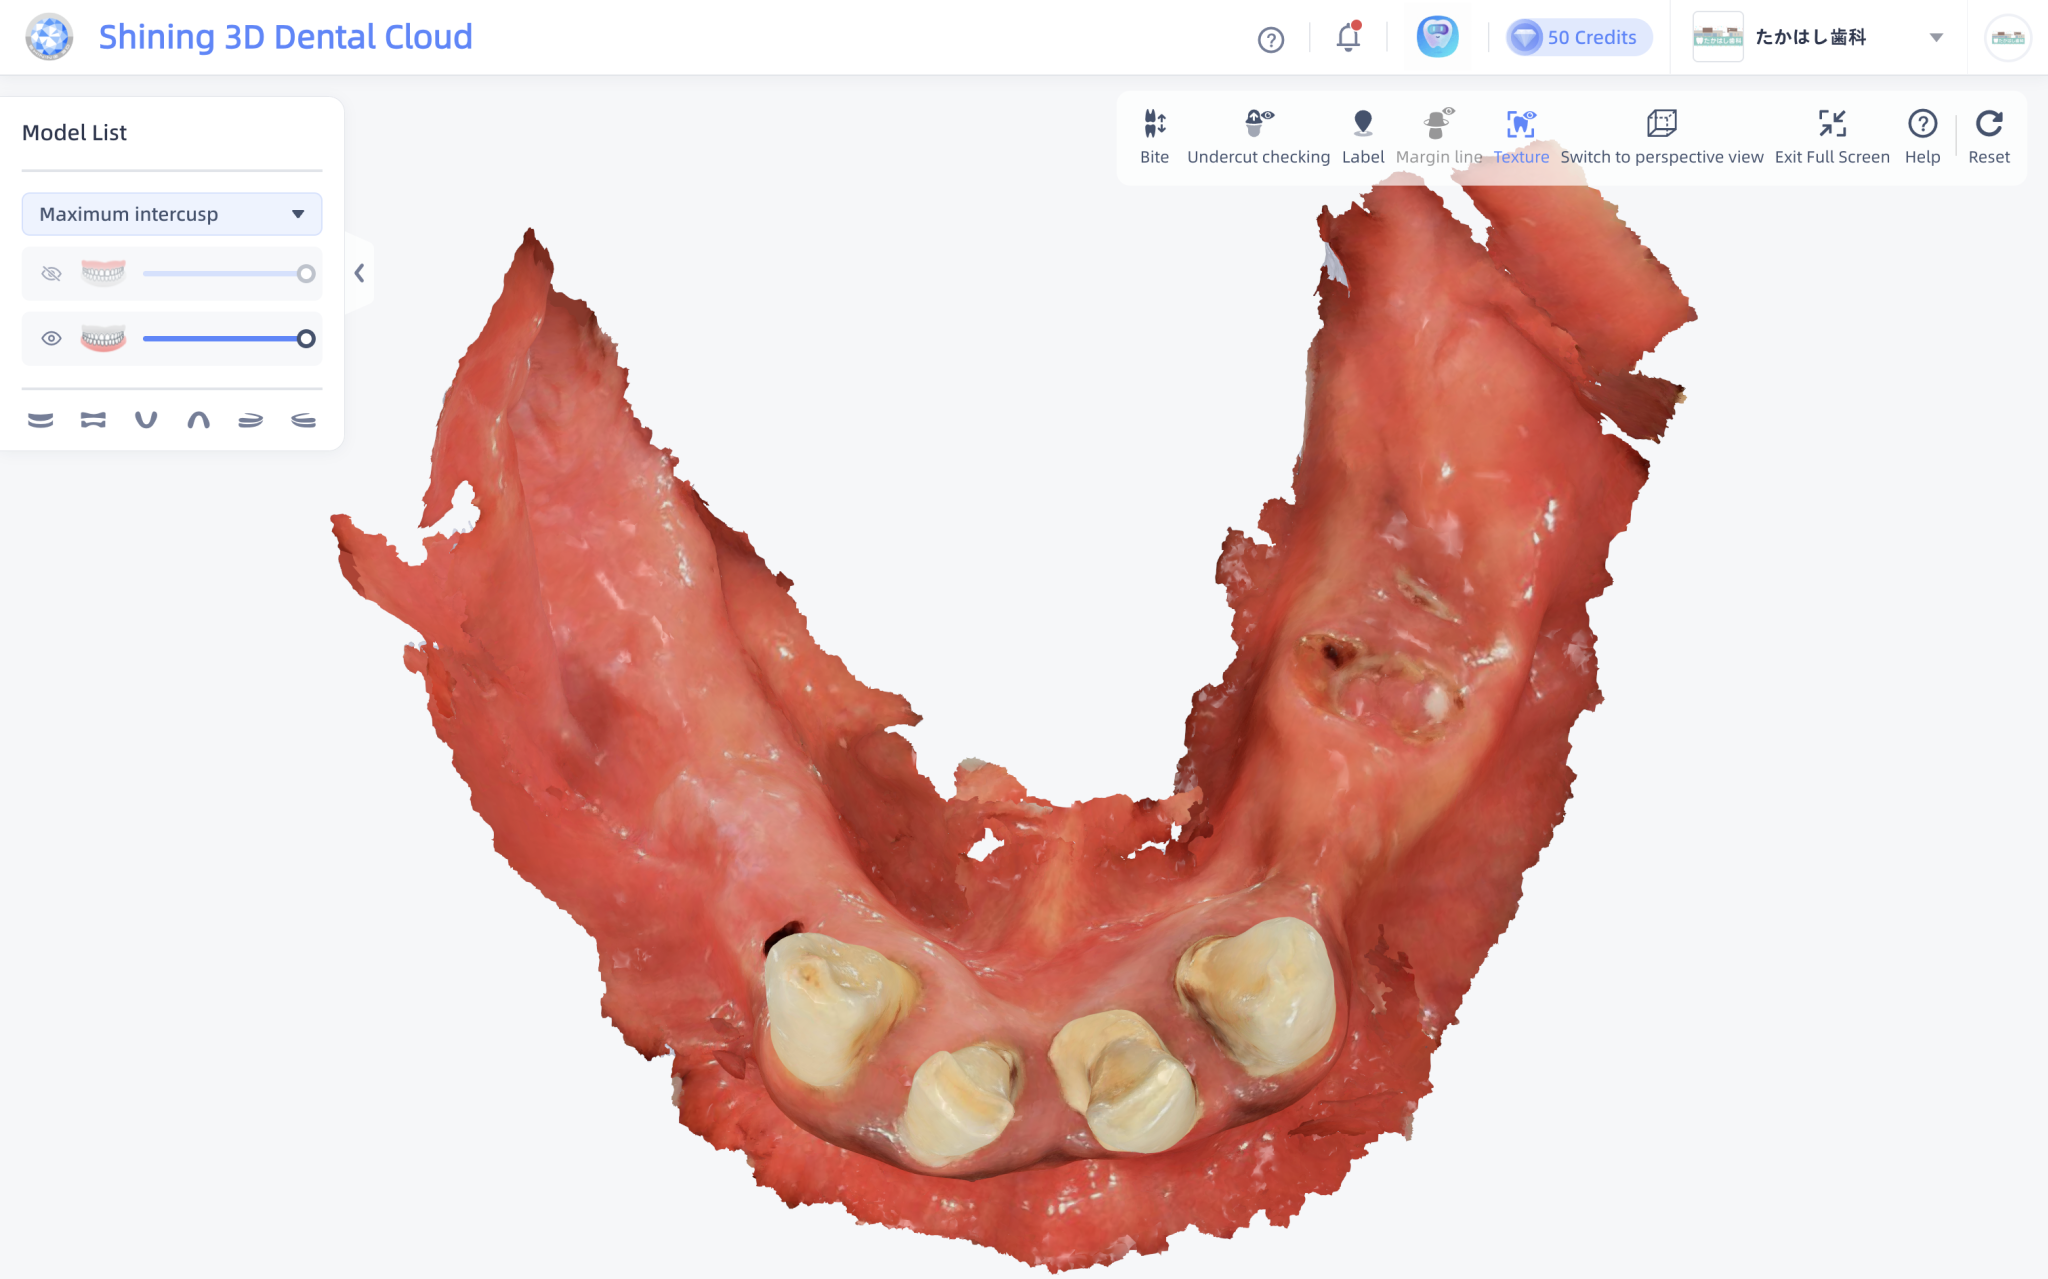
Task: Click the lower jaw transparency slider
Action: (x=225, y=339)
